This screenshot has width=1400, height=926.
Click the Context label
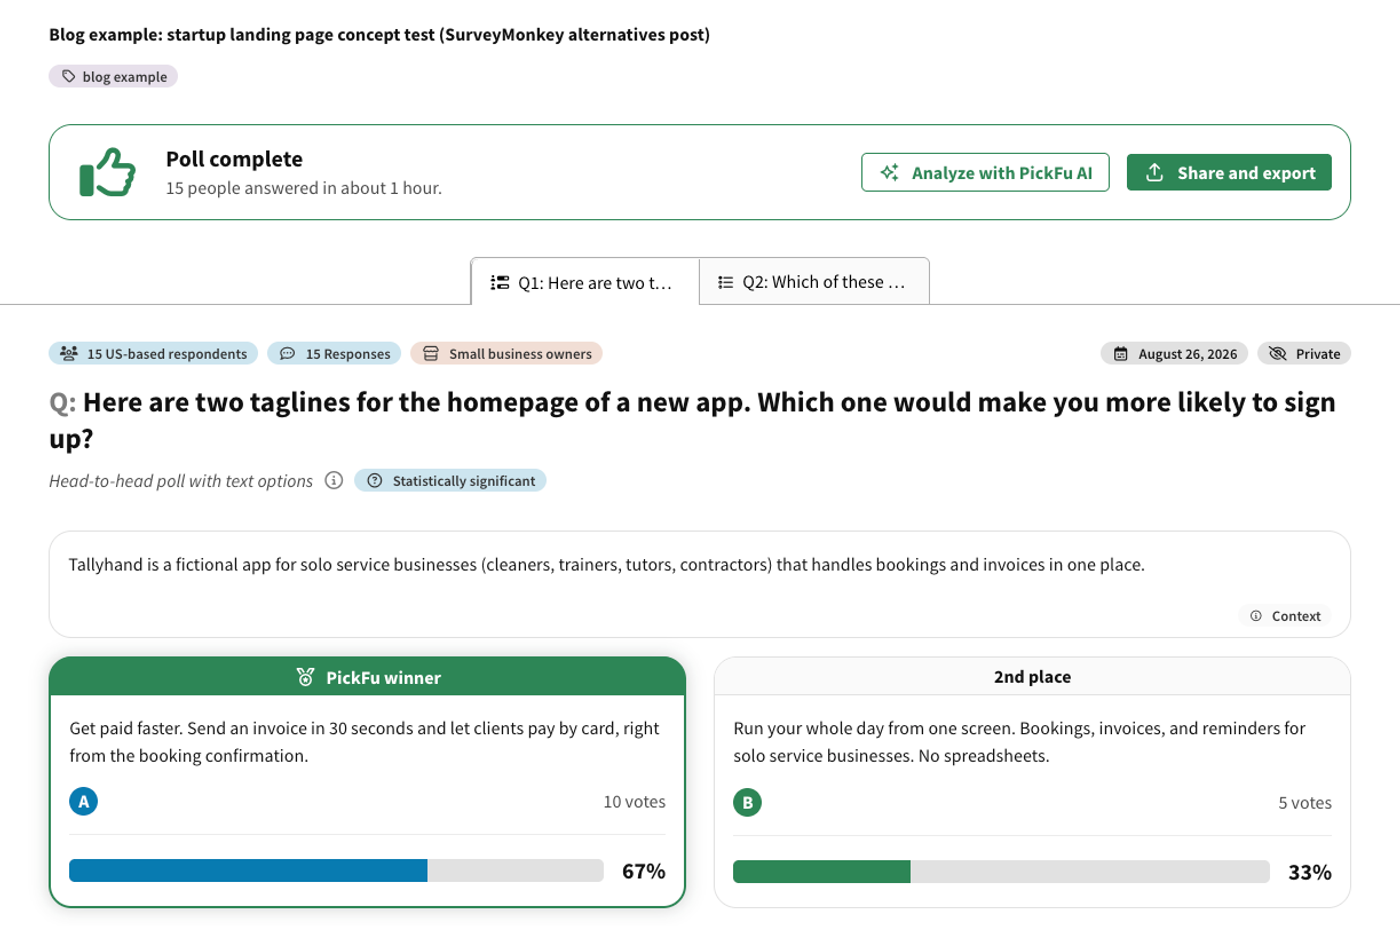click(1296, 616)
